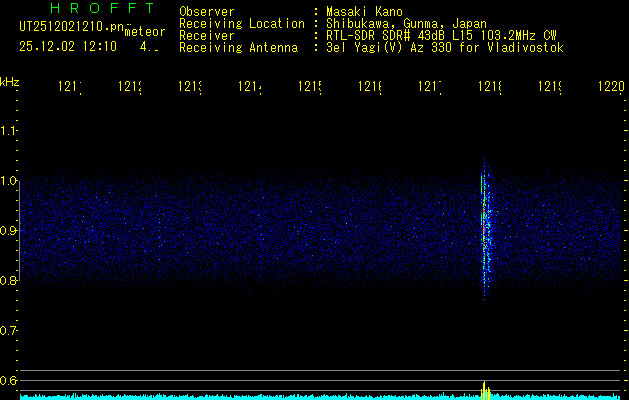Click the 'Receiving Antenna' label
The height and width of the screenshot is (400, 629).
(239, 48)
